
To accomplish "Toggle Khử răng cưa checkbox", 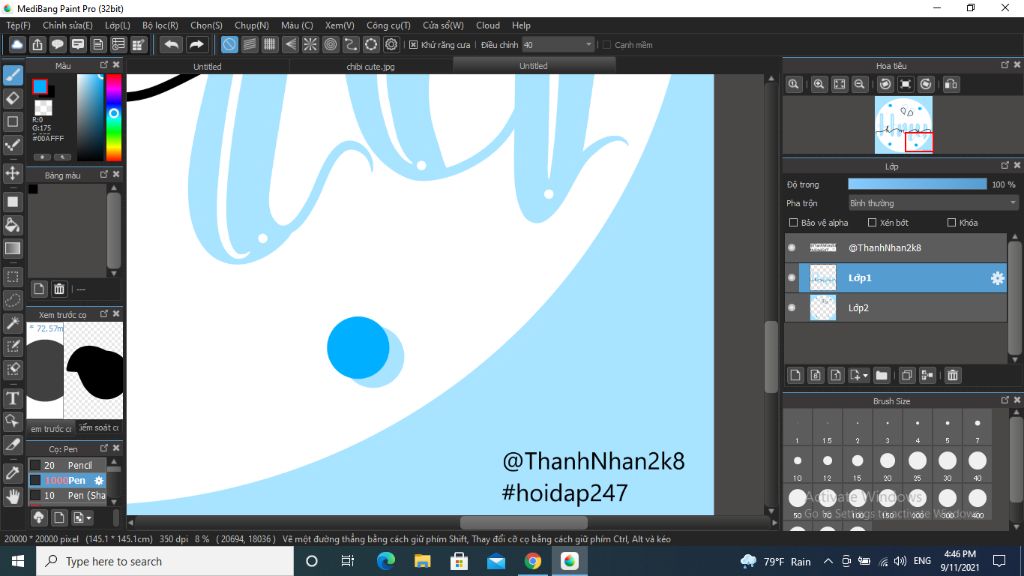I will coord(413,45).
